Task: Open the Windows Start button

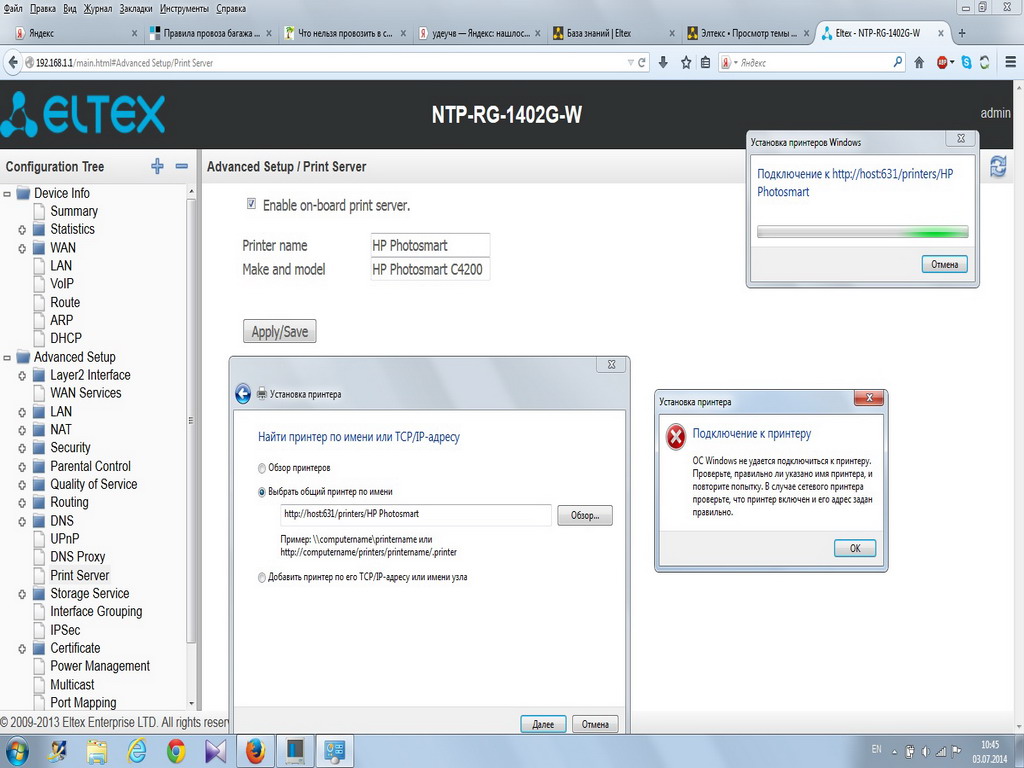Action: [x=16, y=751]
